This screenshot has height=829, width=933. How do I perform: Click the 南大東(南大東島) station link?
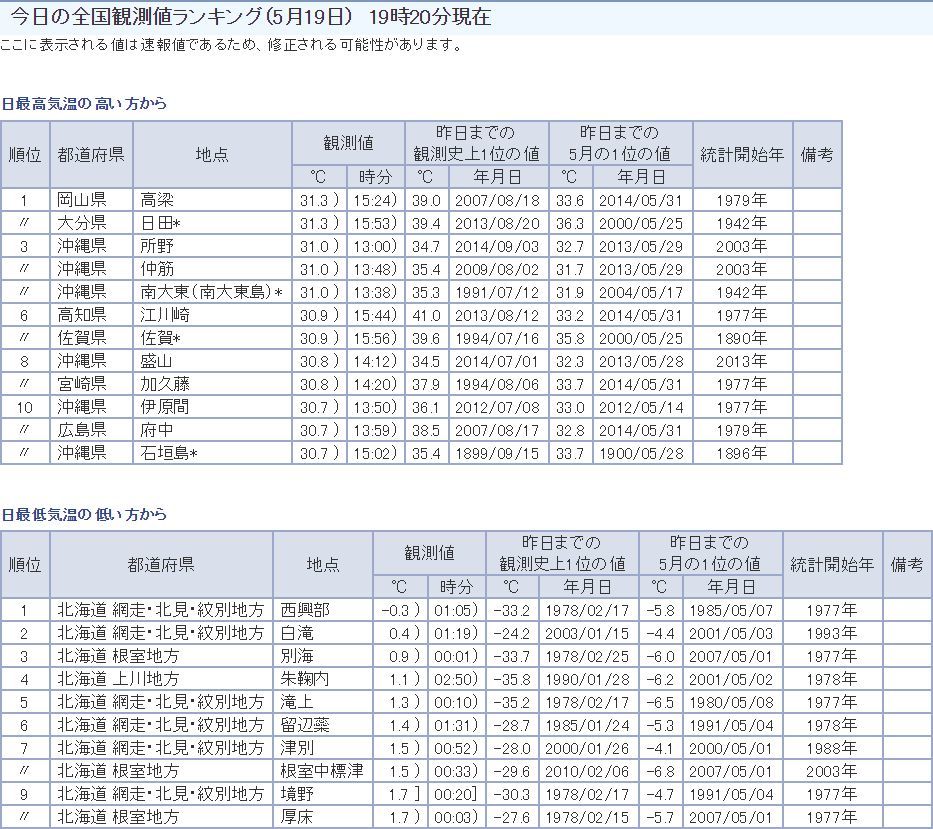[211, 291]
